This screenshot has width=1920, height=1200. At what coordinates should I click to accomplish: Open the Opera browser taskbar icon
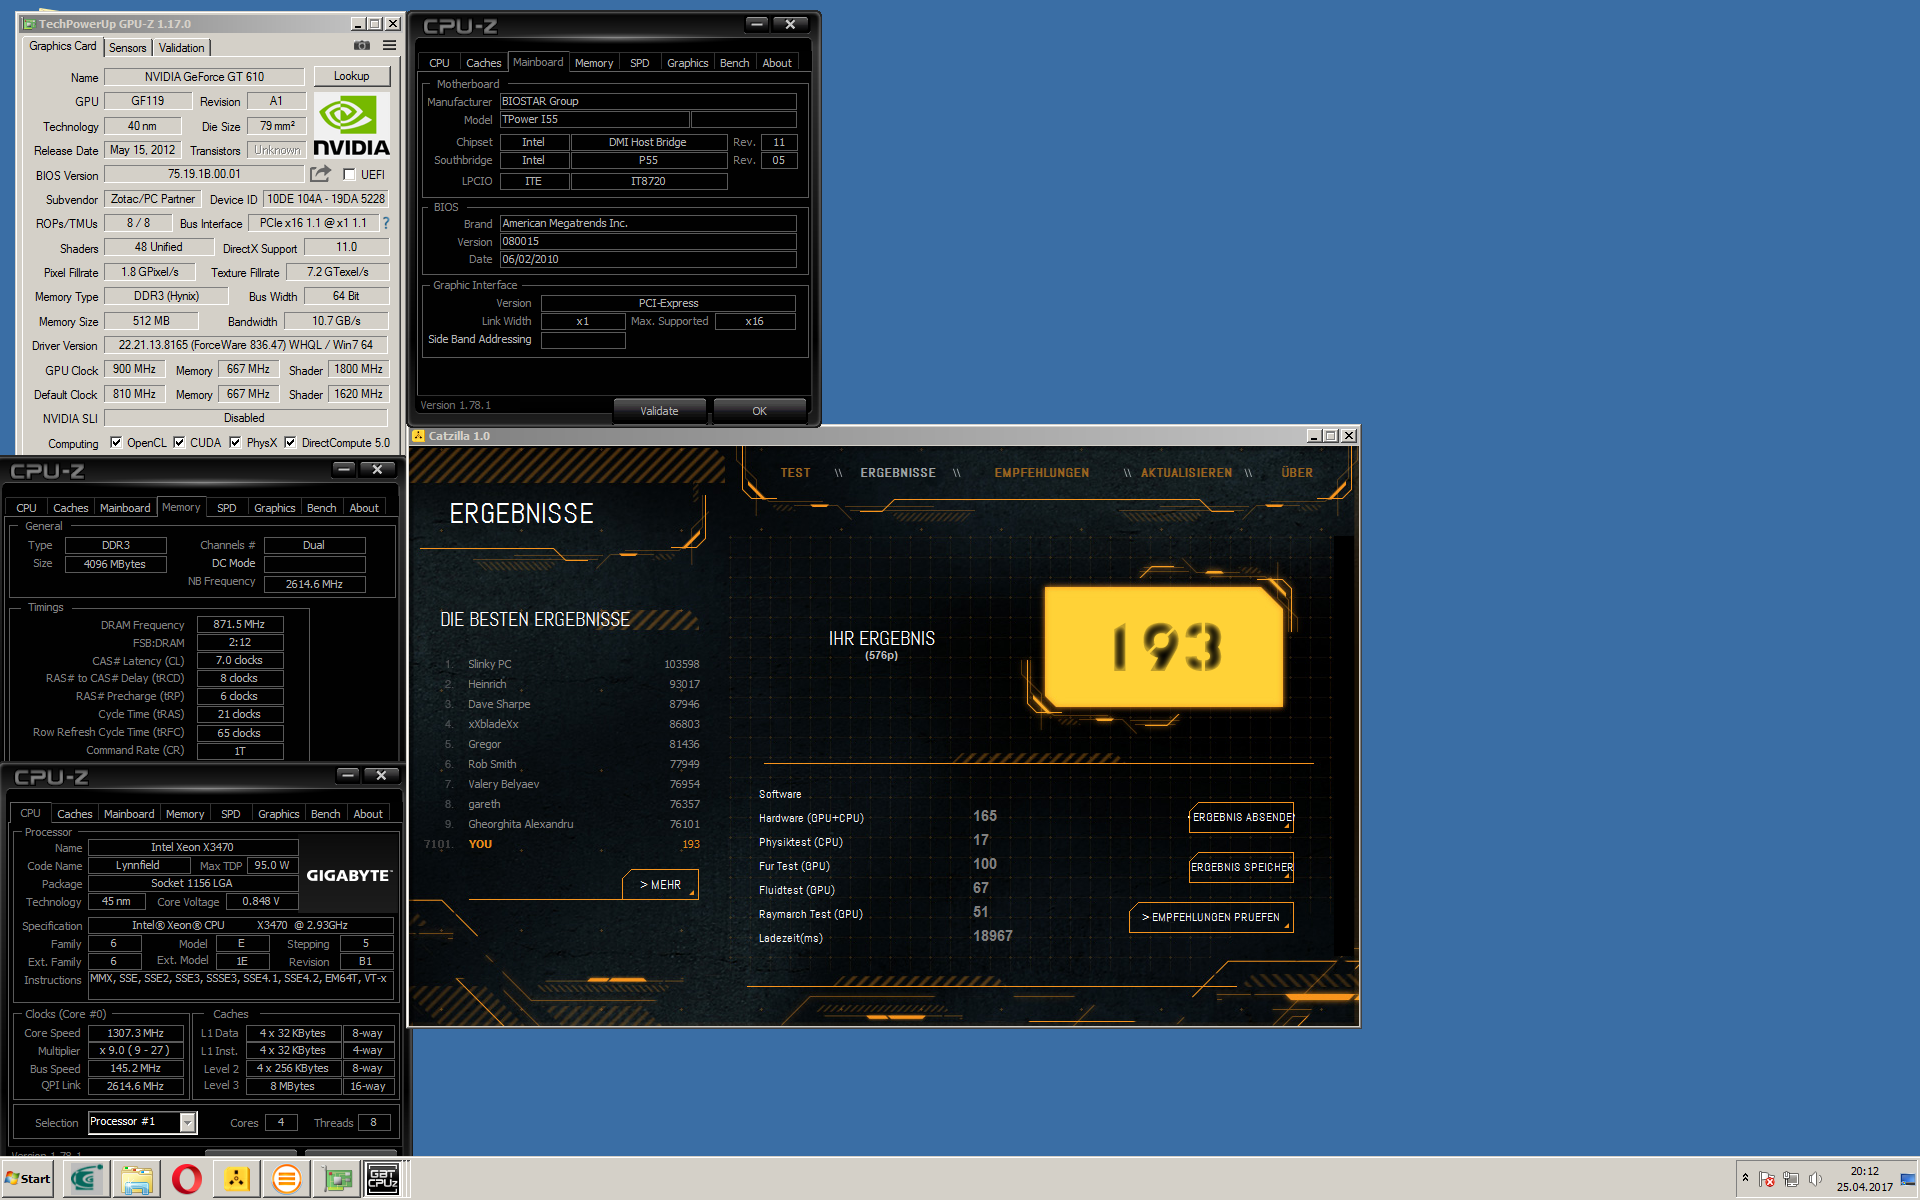(186, 1179)
